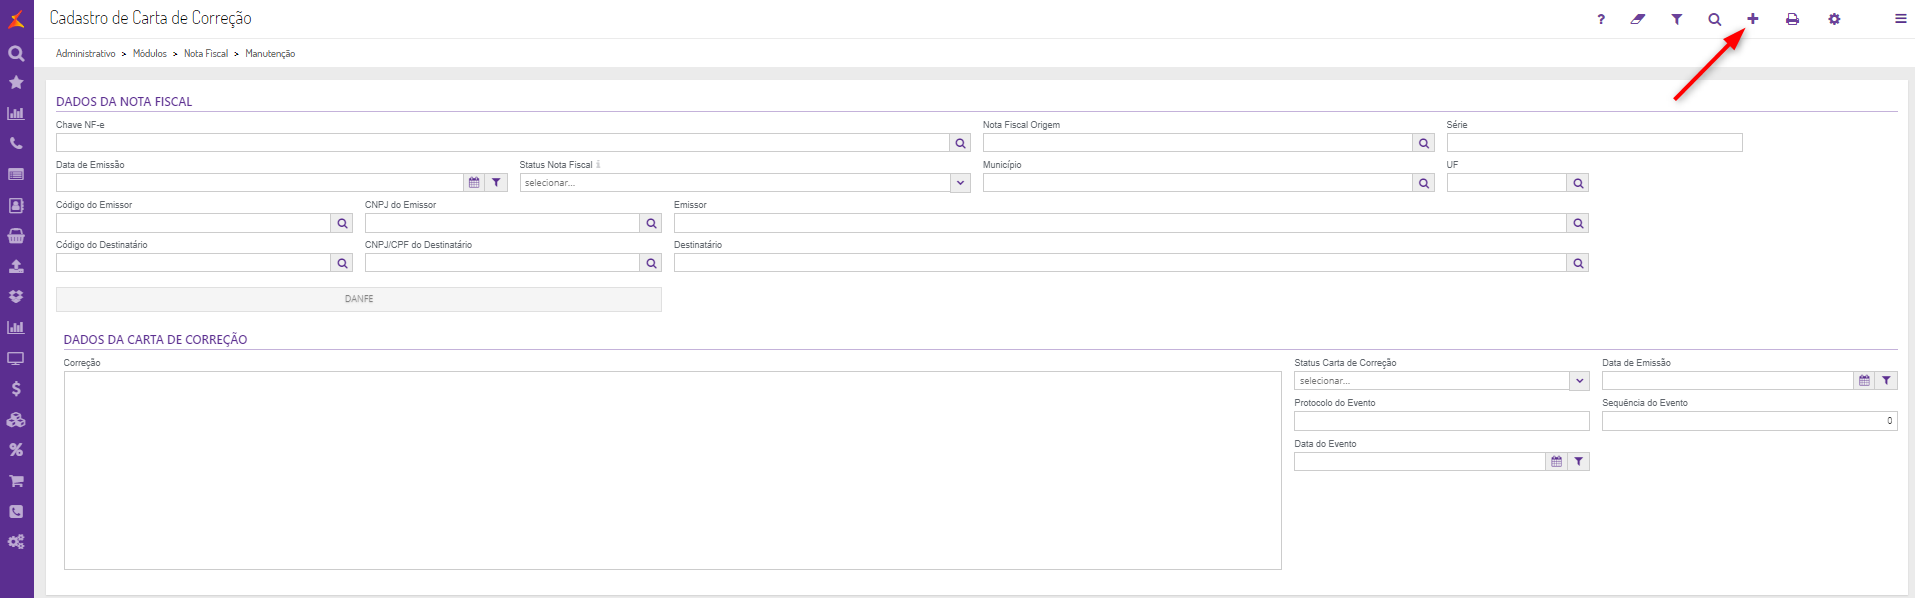Go to Nota Fiscal breadcrumb
Image resolution: width=1915 pixels, height=598 pixels.
coord(206,54)
